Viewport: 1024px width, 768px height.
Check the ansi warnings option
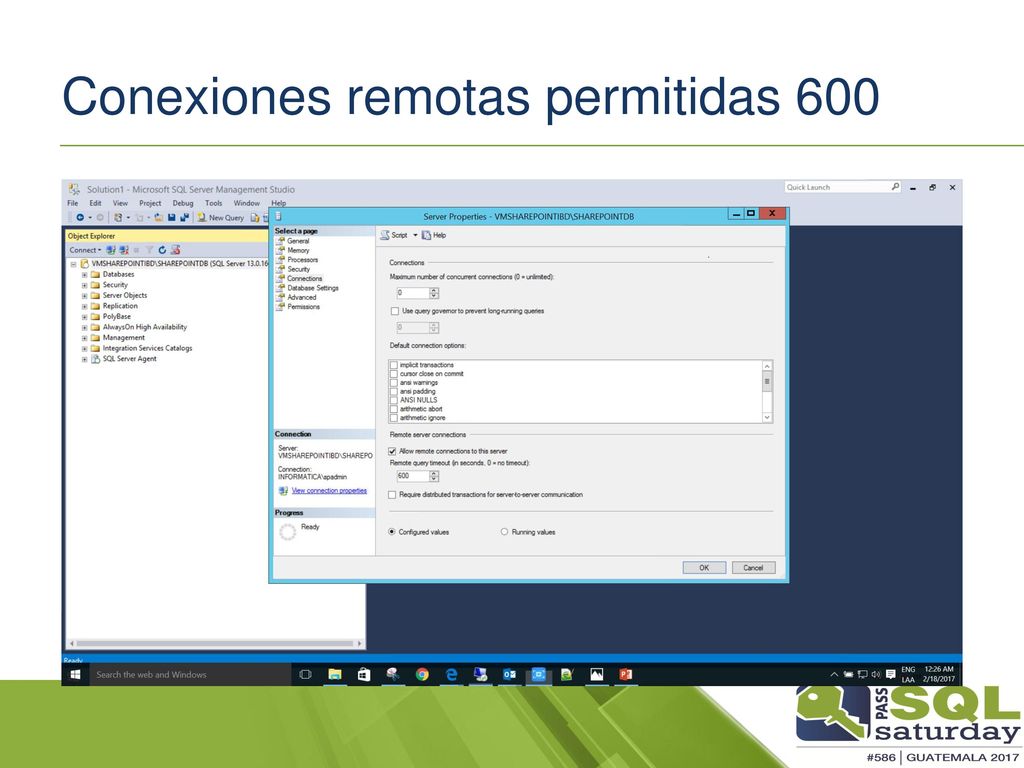394,383
